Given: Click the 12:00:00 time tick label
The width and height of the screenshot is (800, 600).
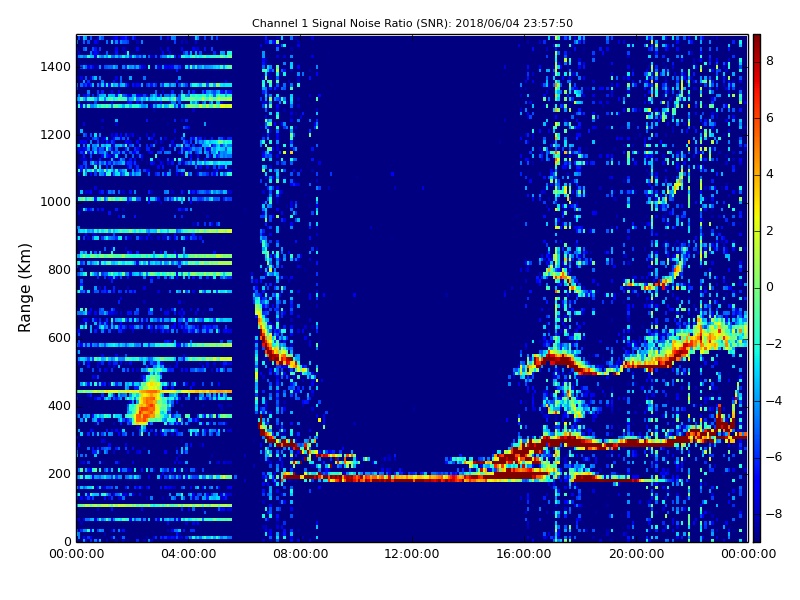Looking at the screenshot, I should [412, 554].
